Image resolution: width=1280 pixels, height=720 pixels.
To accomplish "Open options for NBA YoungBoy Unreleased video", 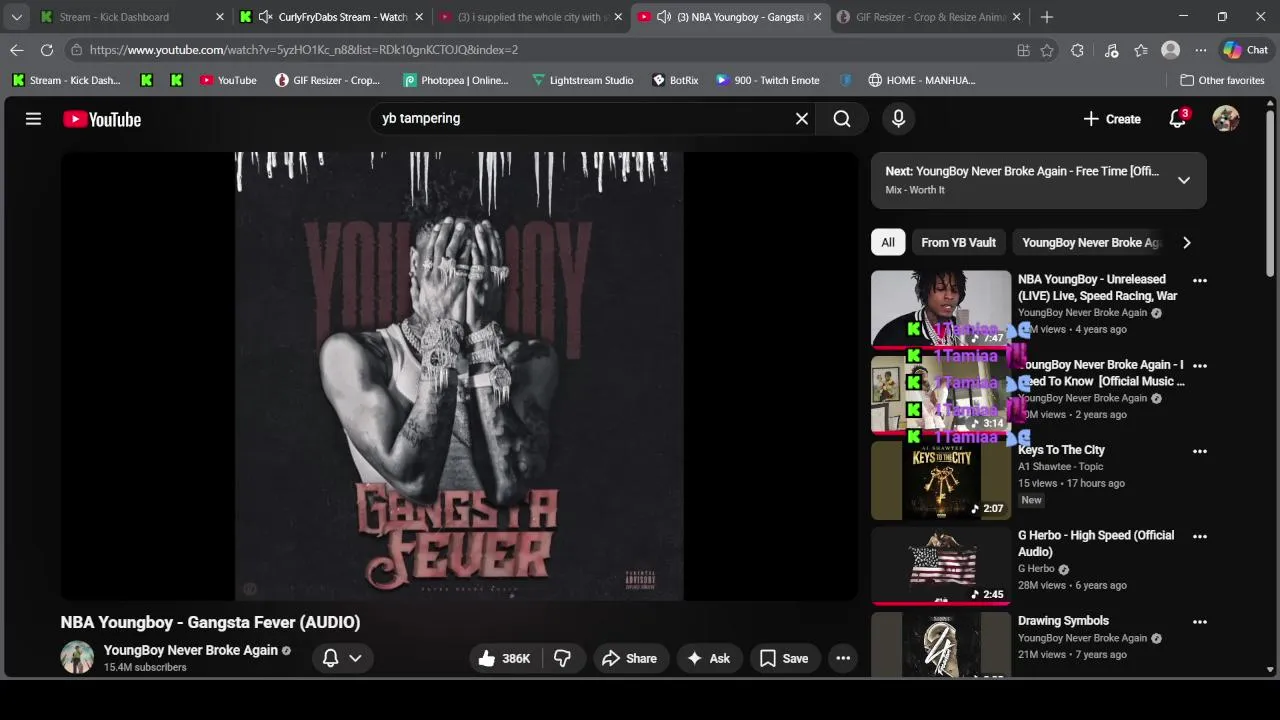I will 1200,280.
